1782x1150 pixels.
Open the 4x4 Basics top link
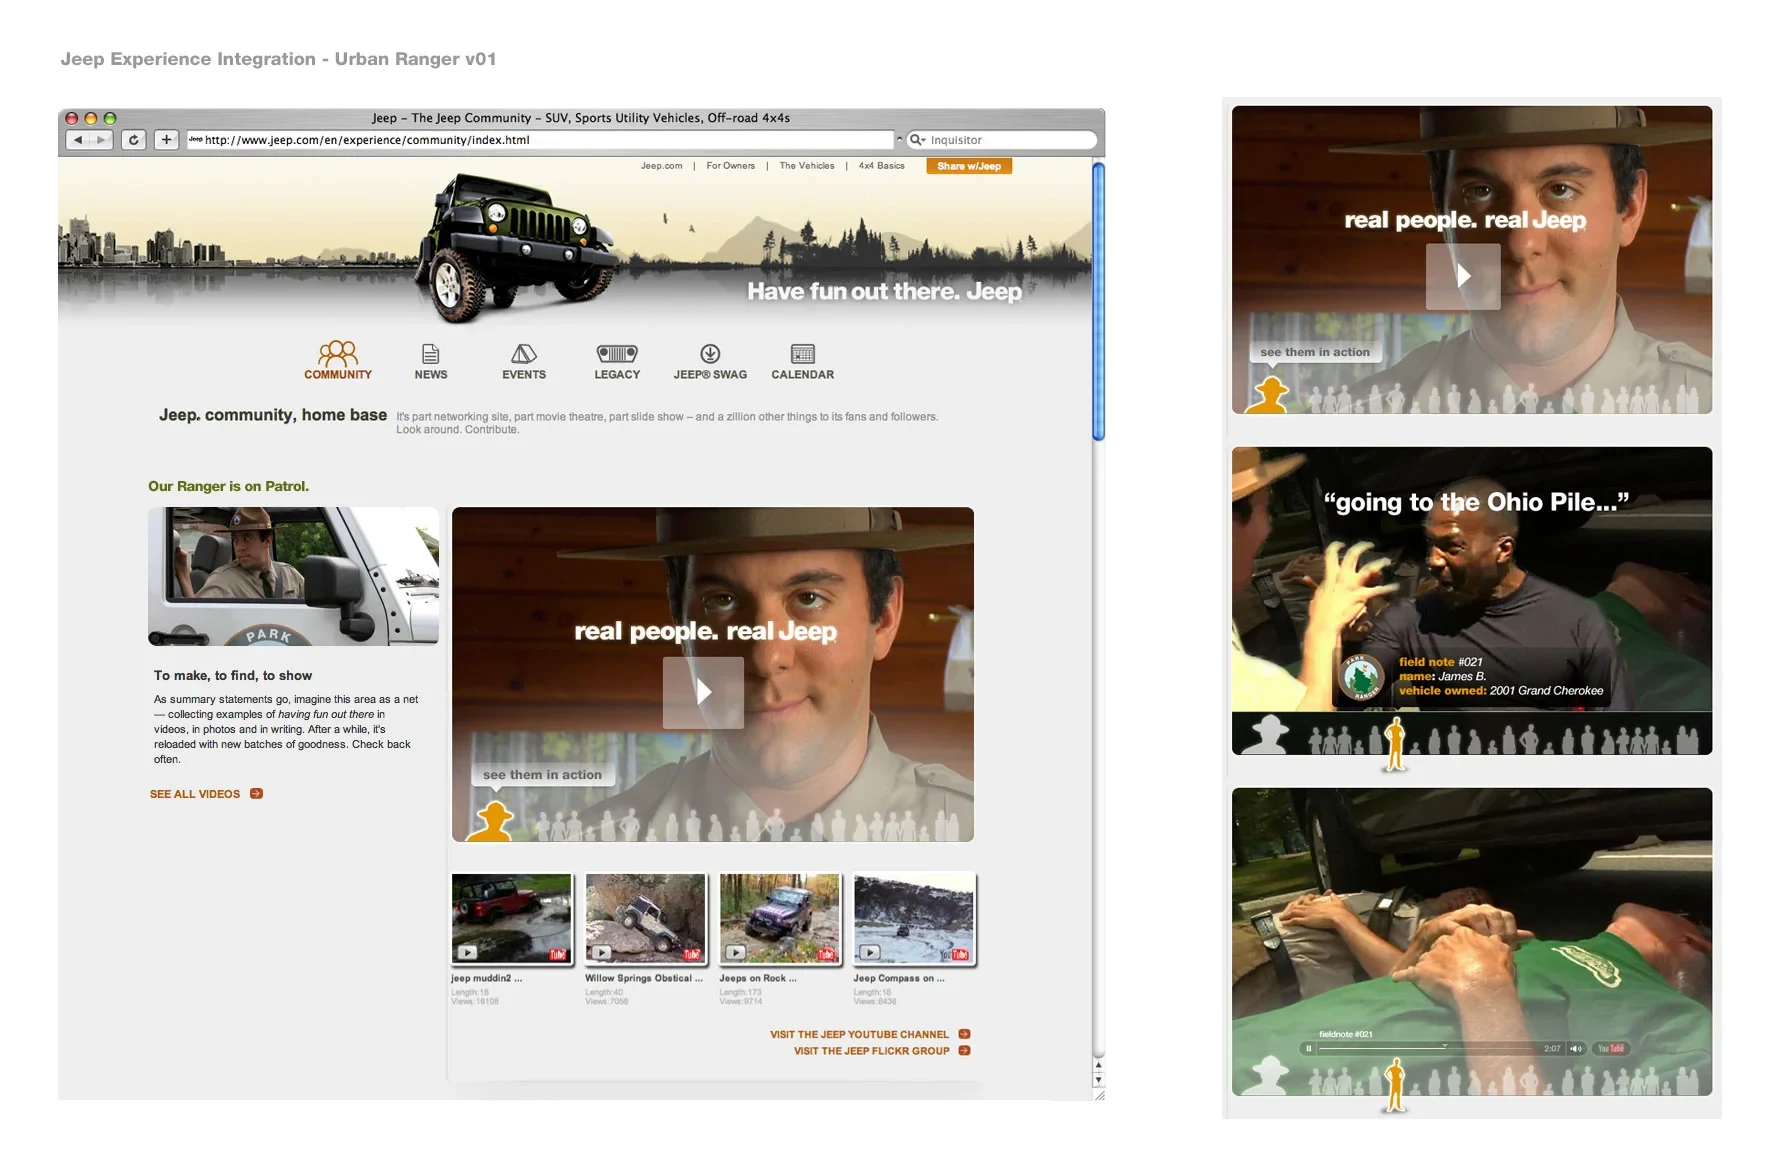881,166
